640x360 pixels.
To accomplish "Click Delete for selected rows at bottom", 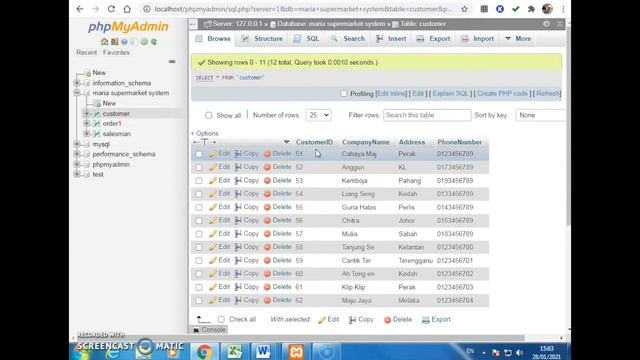I will 398,320.
